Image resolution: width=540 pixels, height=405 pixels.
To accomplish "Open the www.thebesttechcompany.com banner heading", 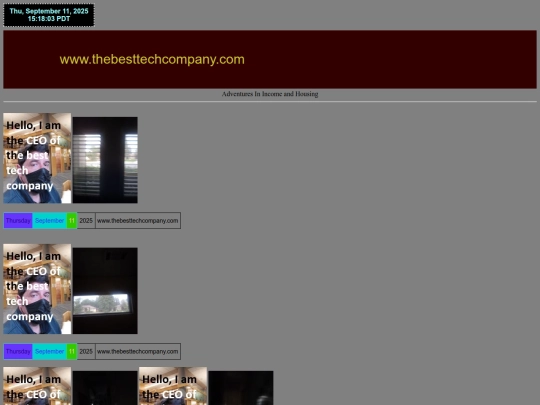I will point(152,59).
